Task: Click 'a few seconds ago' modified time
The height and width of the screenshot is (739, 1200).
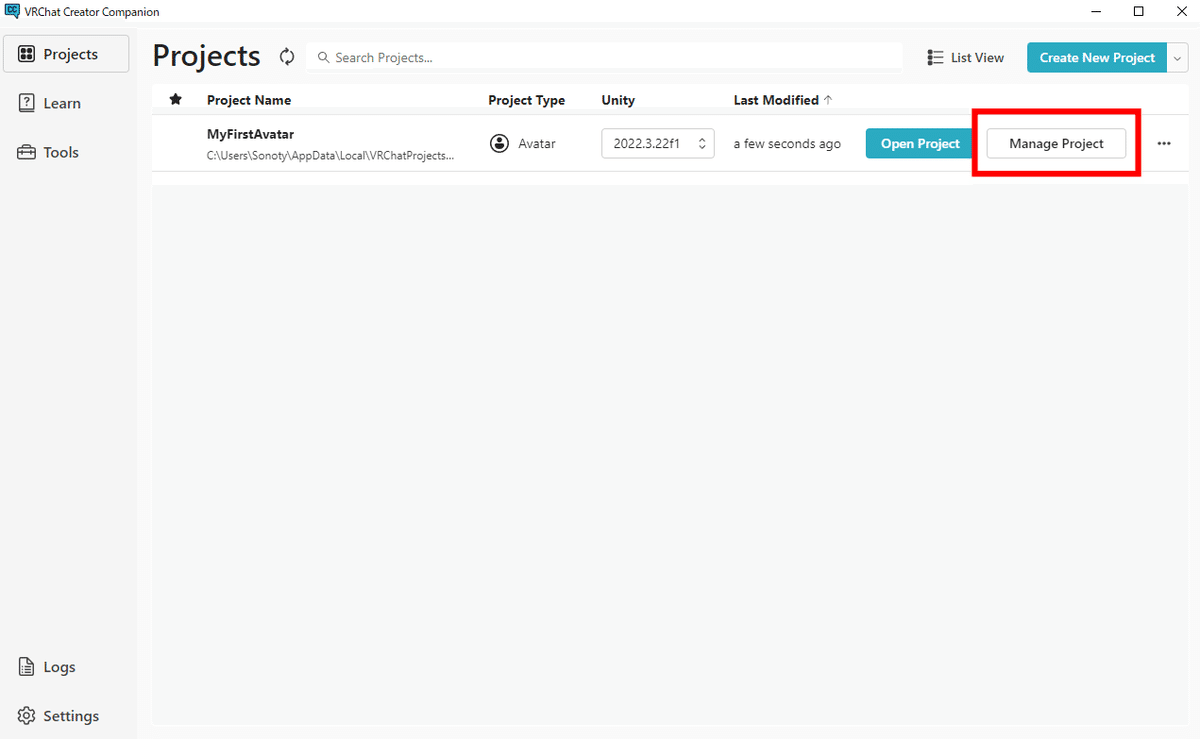Action: [787, 143]
